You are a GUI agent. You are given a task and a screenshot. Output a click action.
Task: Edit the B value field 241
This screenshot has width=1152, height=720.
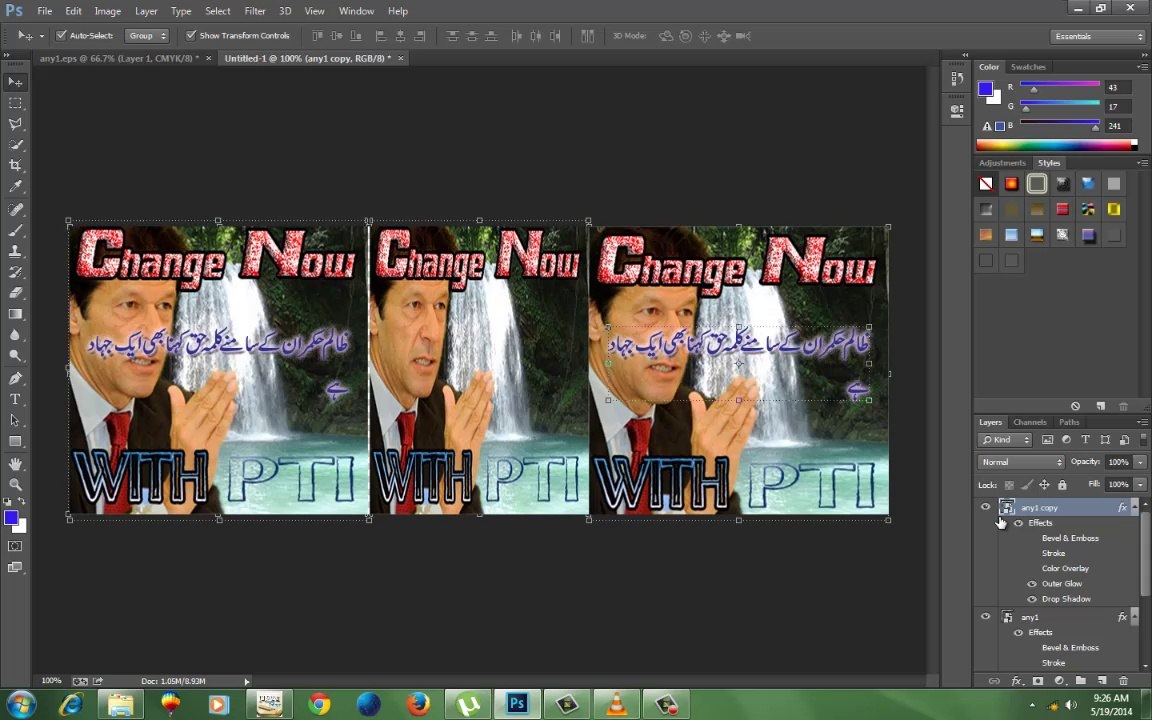[1117, 126]
